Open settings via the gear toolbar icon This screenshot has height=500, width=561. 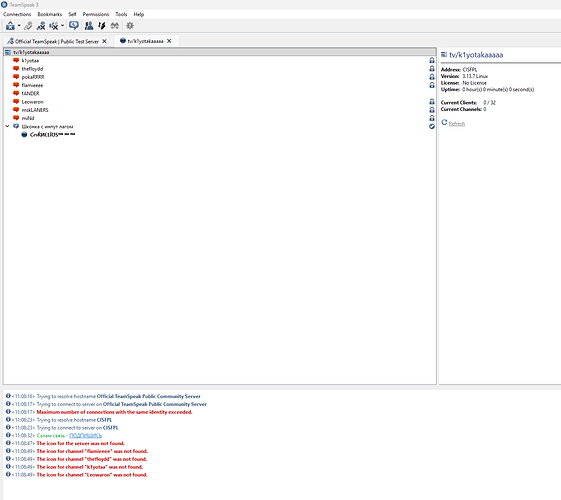coord(130,26)
